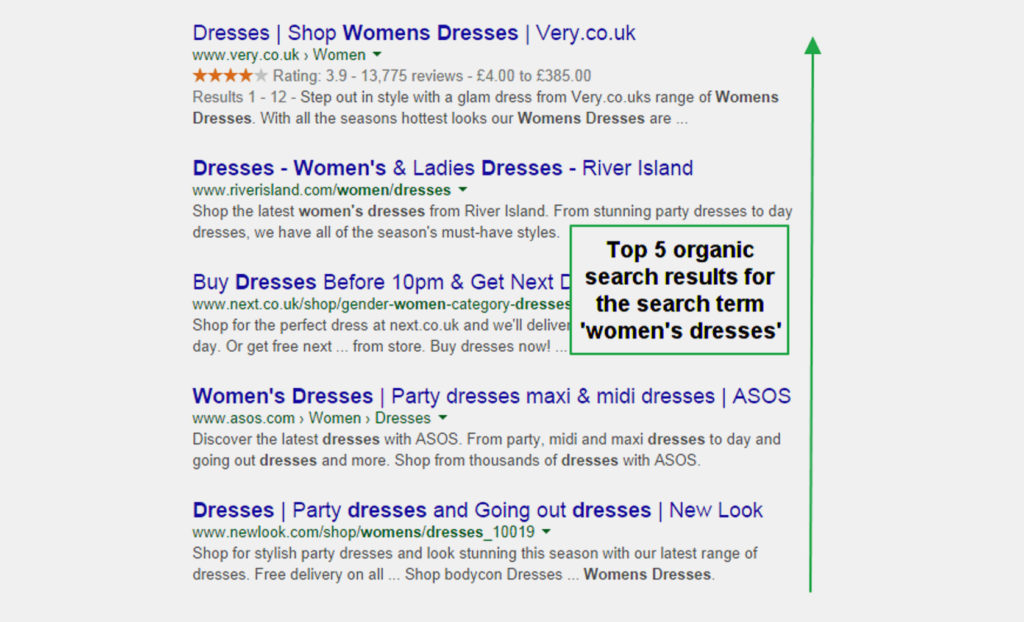This screenshot has width=1024, height=622.
Task: Click the green www.newlook.com/shop/womens URL
Action: (363, 532)
